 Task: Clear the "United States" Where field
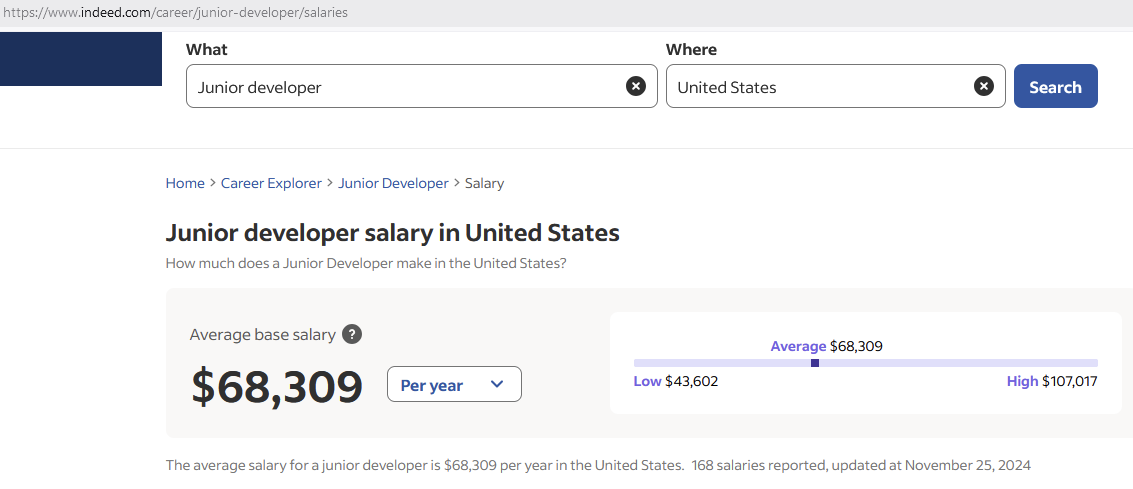tap(984, 86)
